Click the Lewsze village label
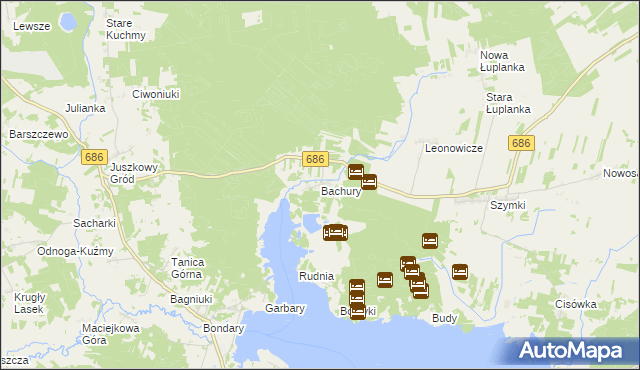 pyautogui.click(x=32, y=26)
